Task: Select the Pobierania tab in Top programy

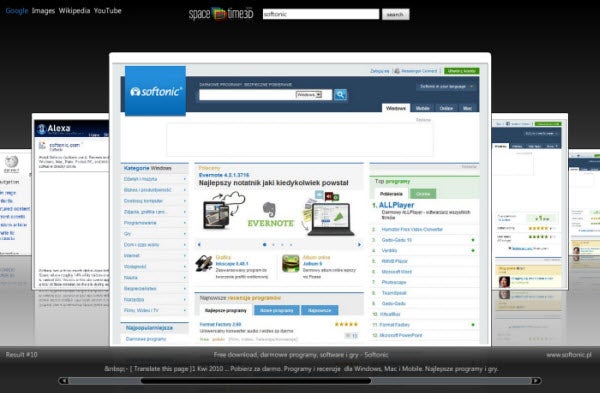Action: pos(391,194)
